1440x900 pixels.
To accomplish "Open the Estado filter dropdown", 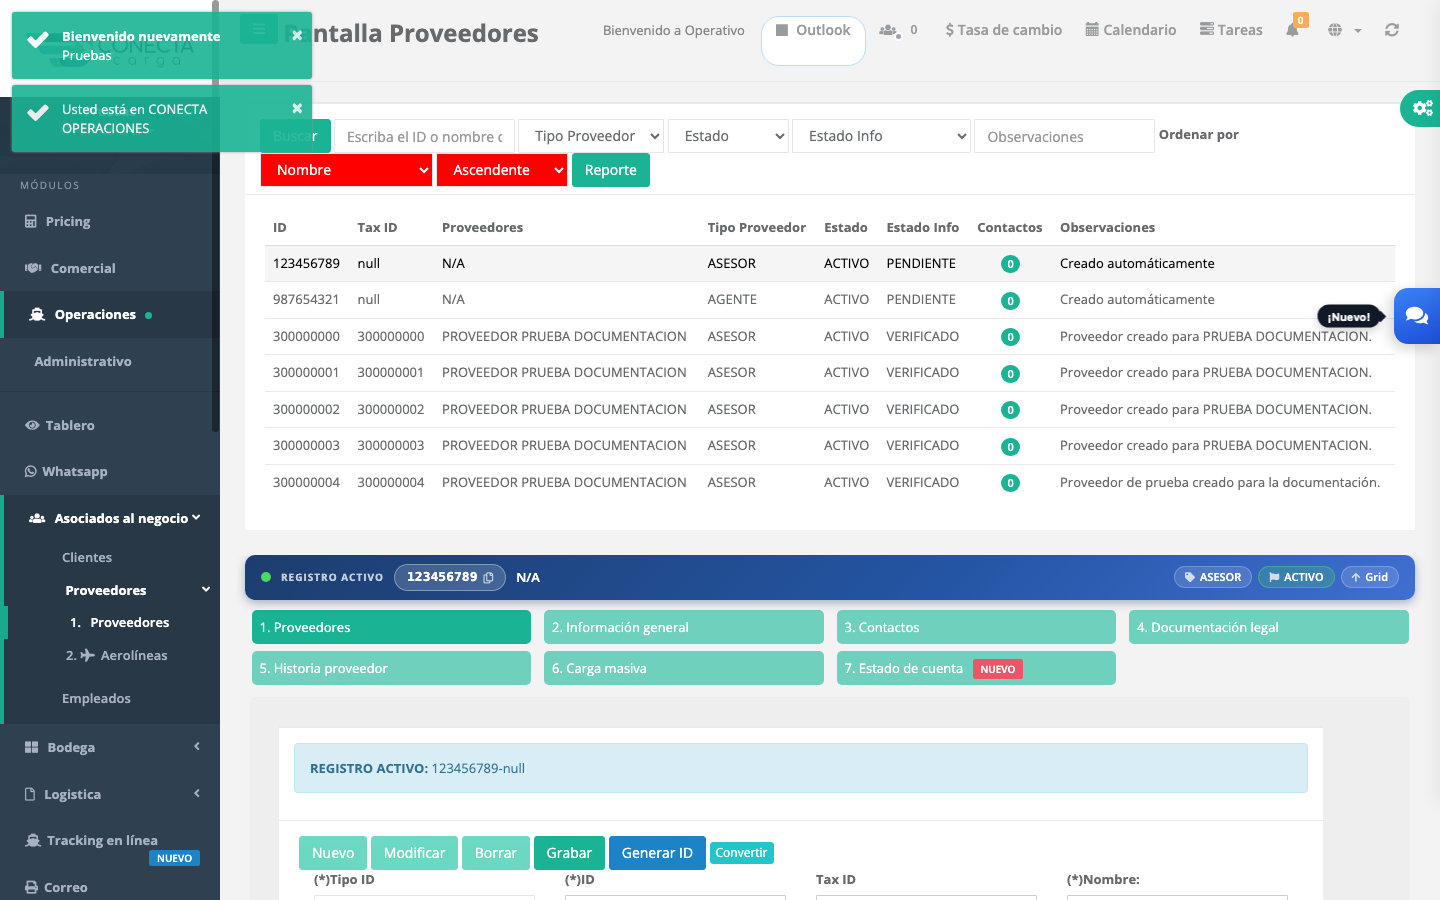I will (x=729, y=136).
